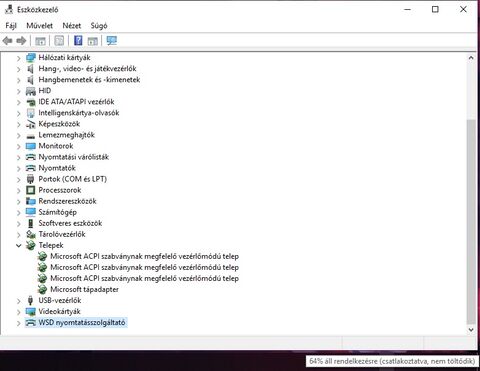Select the Rendszereszközök label
The image size is (480, 371).
67,201
